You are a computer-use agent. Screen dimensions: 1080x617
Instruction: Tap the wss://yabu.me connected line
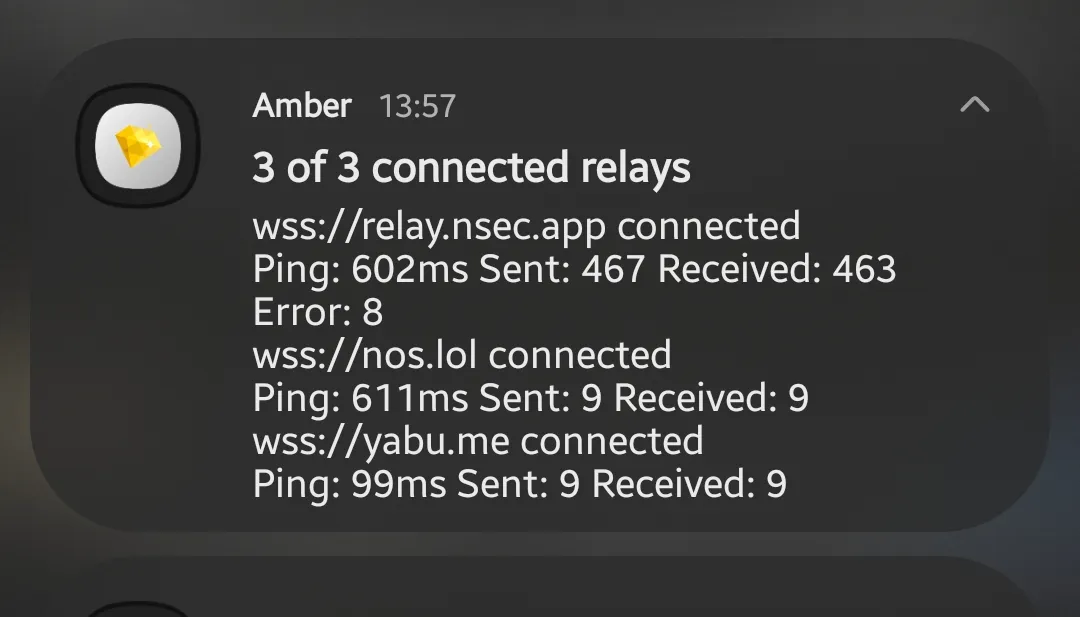477,441
